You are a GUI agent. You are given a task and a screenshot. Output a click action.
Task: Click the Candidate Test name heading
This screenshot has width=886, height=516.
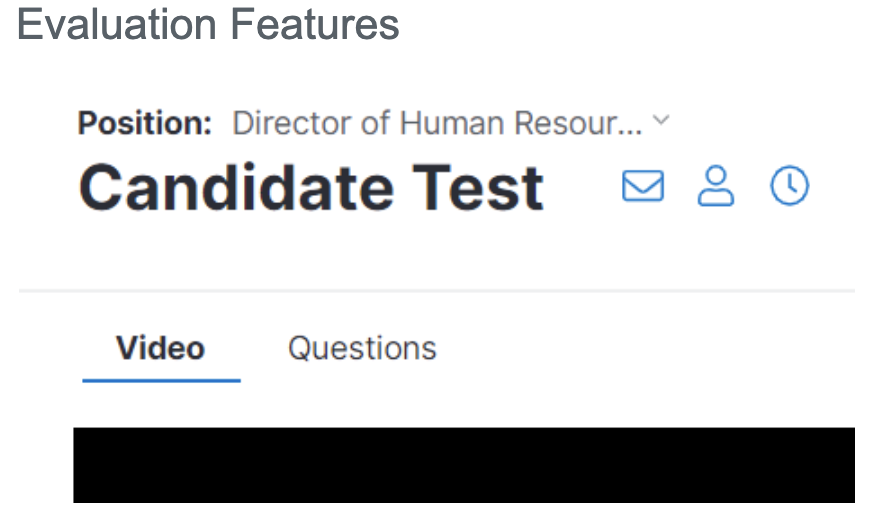(x=311, y=188)
